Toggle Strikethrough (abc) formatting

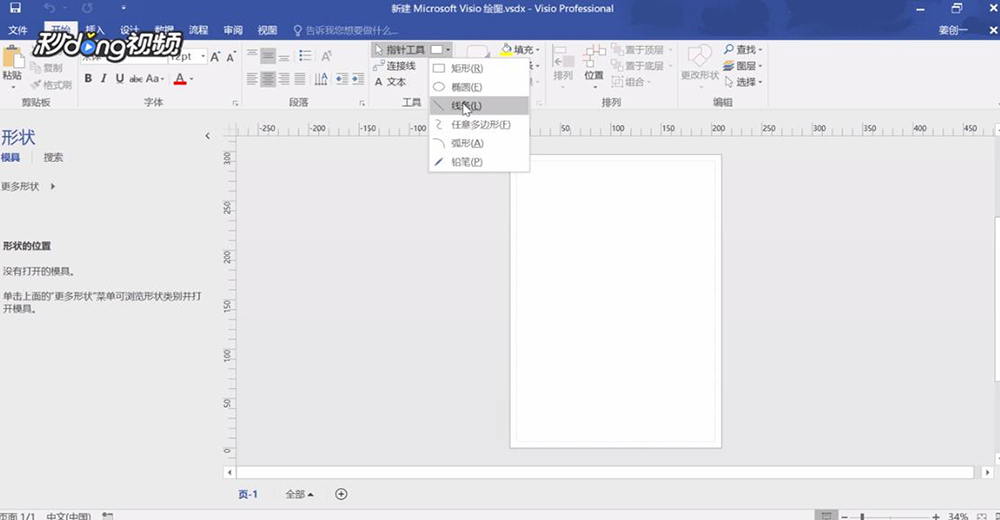[136, 78]
